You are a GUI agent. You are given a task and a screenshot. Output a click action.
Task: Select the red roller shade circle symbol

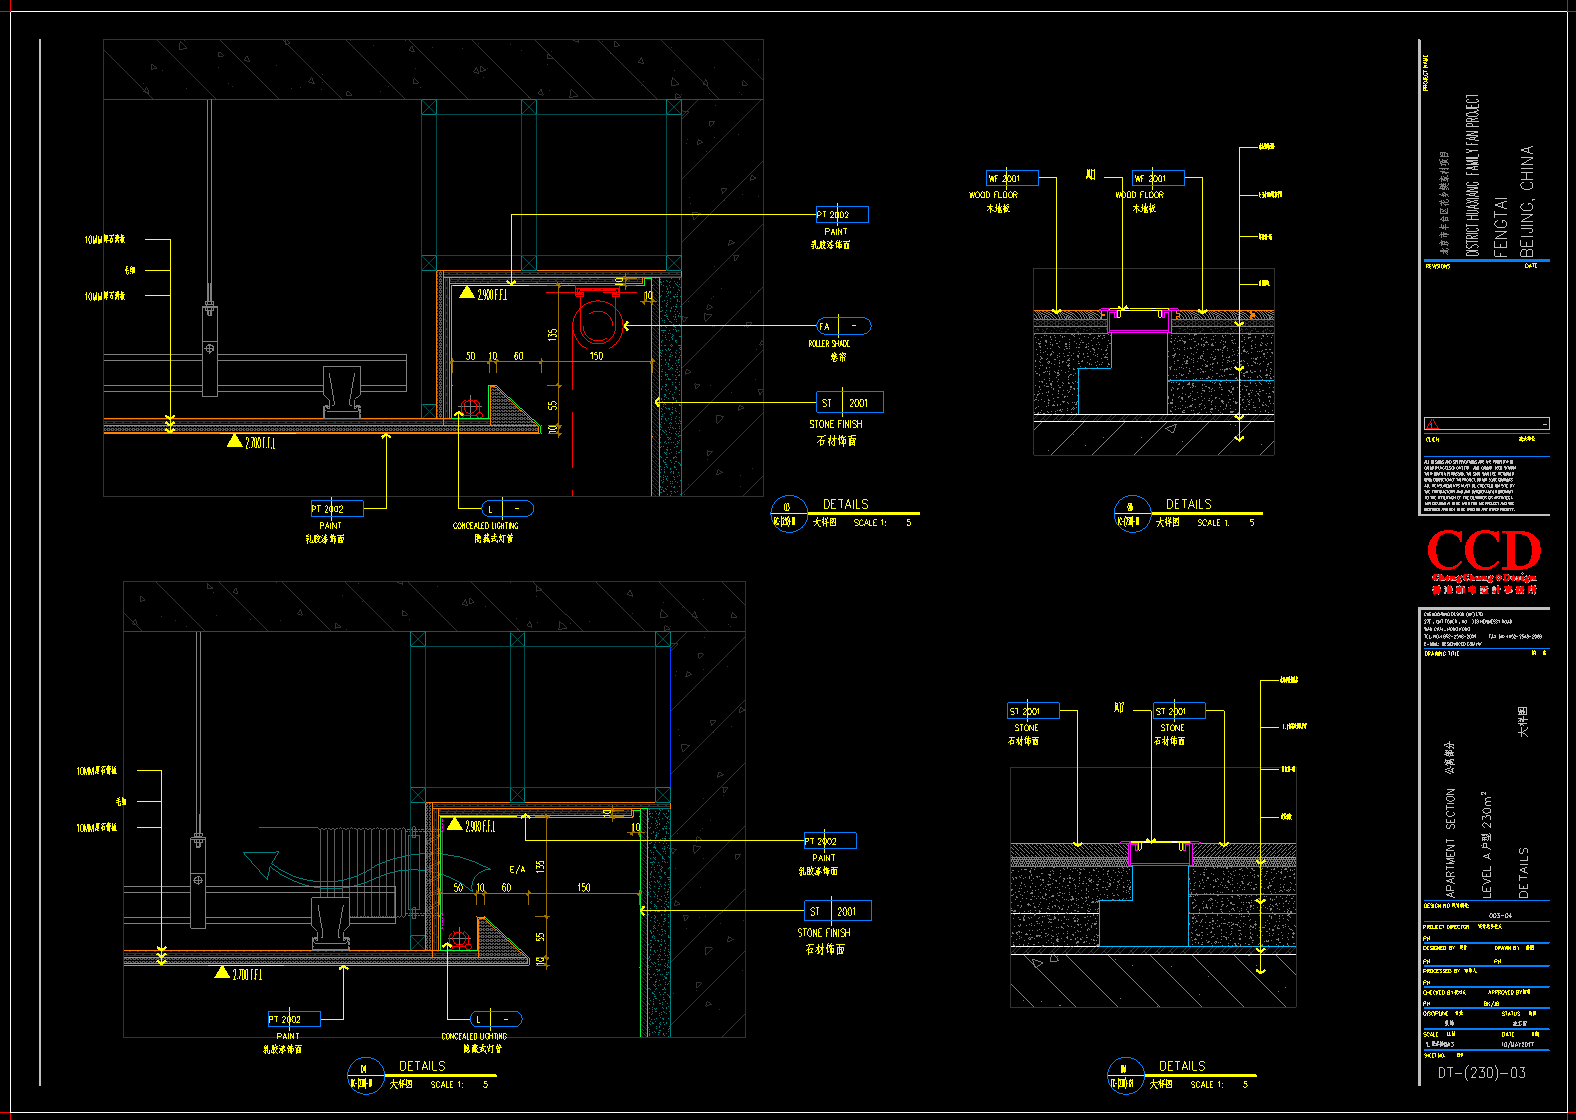[x=599, y=320]
